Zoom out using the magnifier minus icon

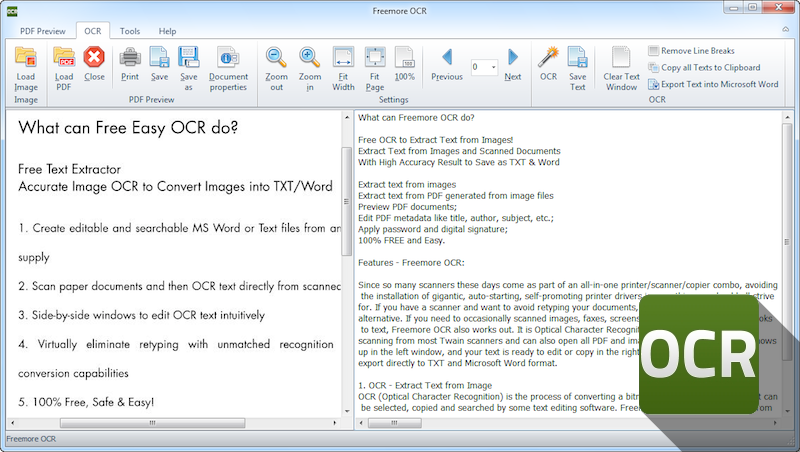tap(276, 57)
